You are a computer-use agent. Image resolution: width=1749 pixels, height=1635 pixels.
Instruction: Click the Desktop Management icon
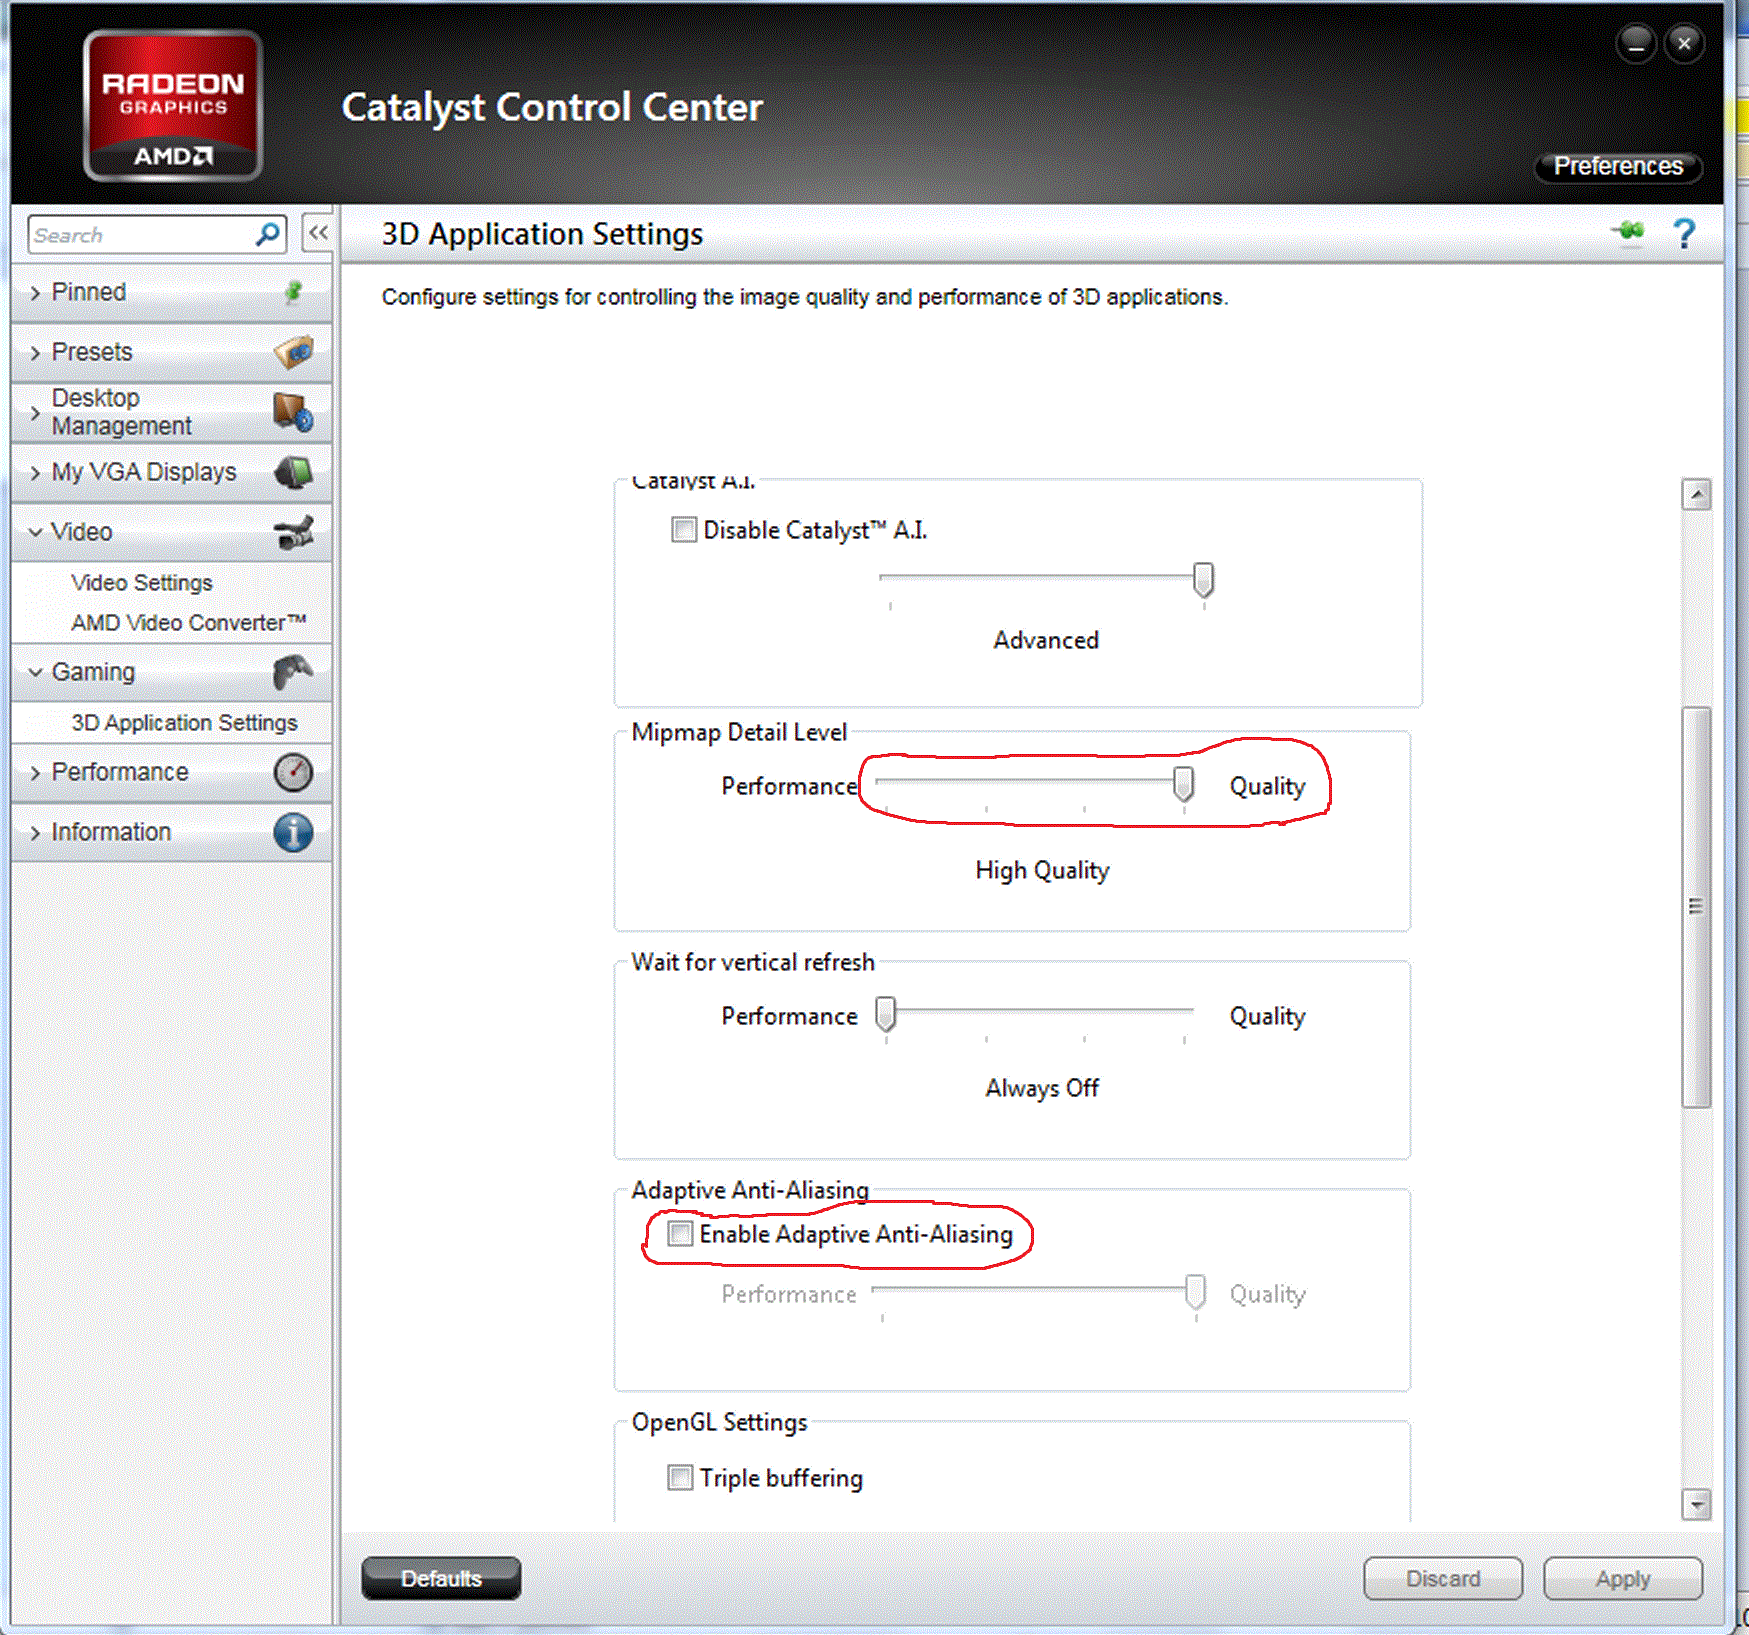tap(293, 411)
